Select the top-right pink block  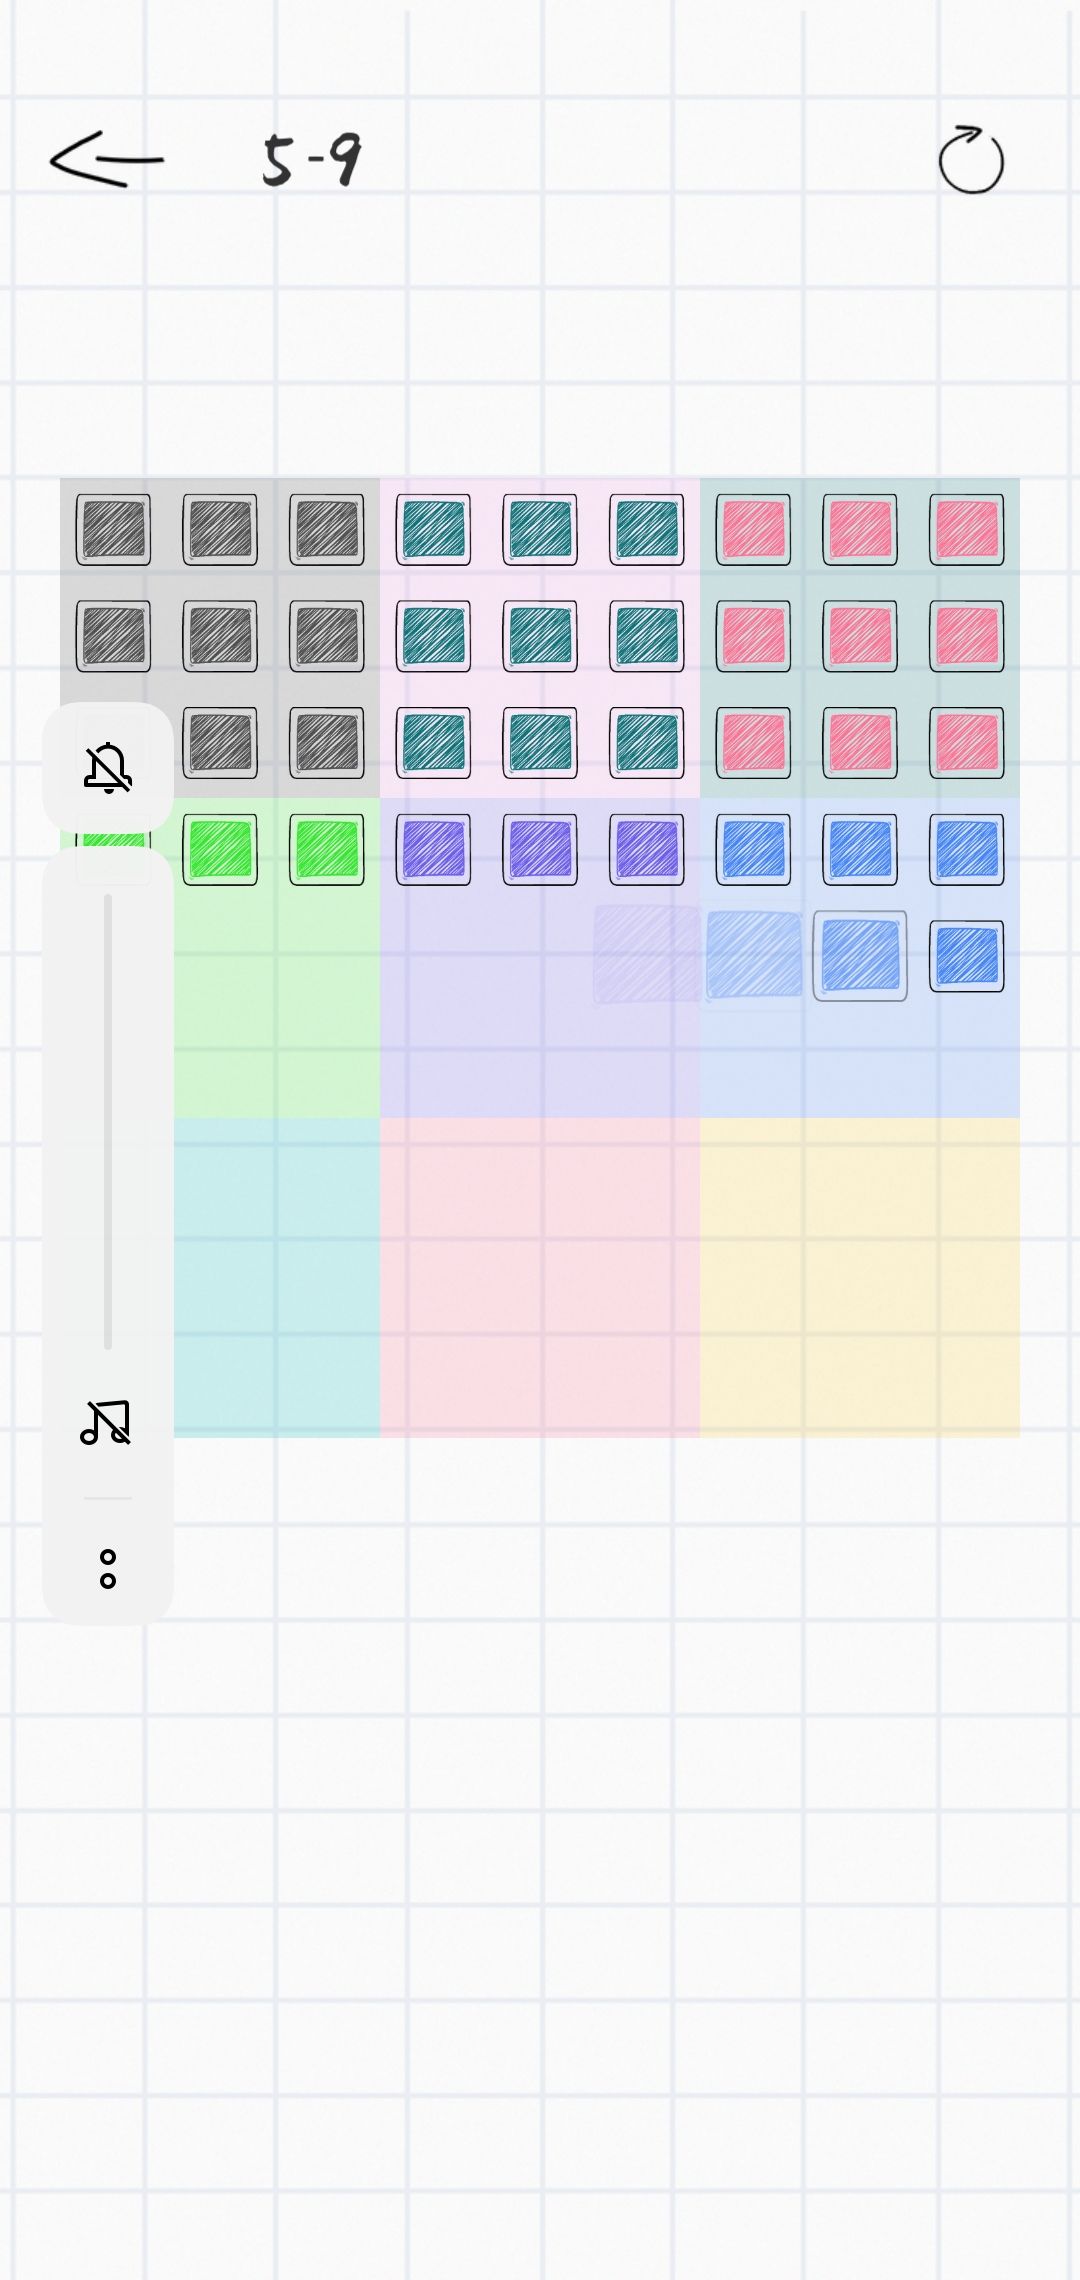click(x=966, y=529)
